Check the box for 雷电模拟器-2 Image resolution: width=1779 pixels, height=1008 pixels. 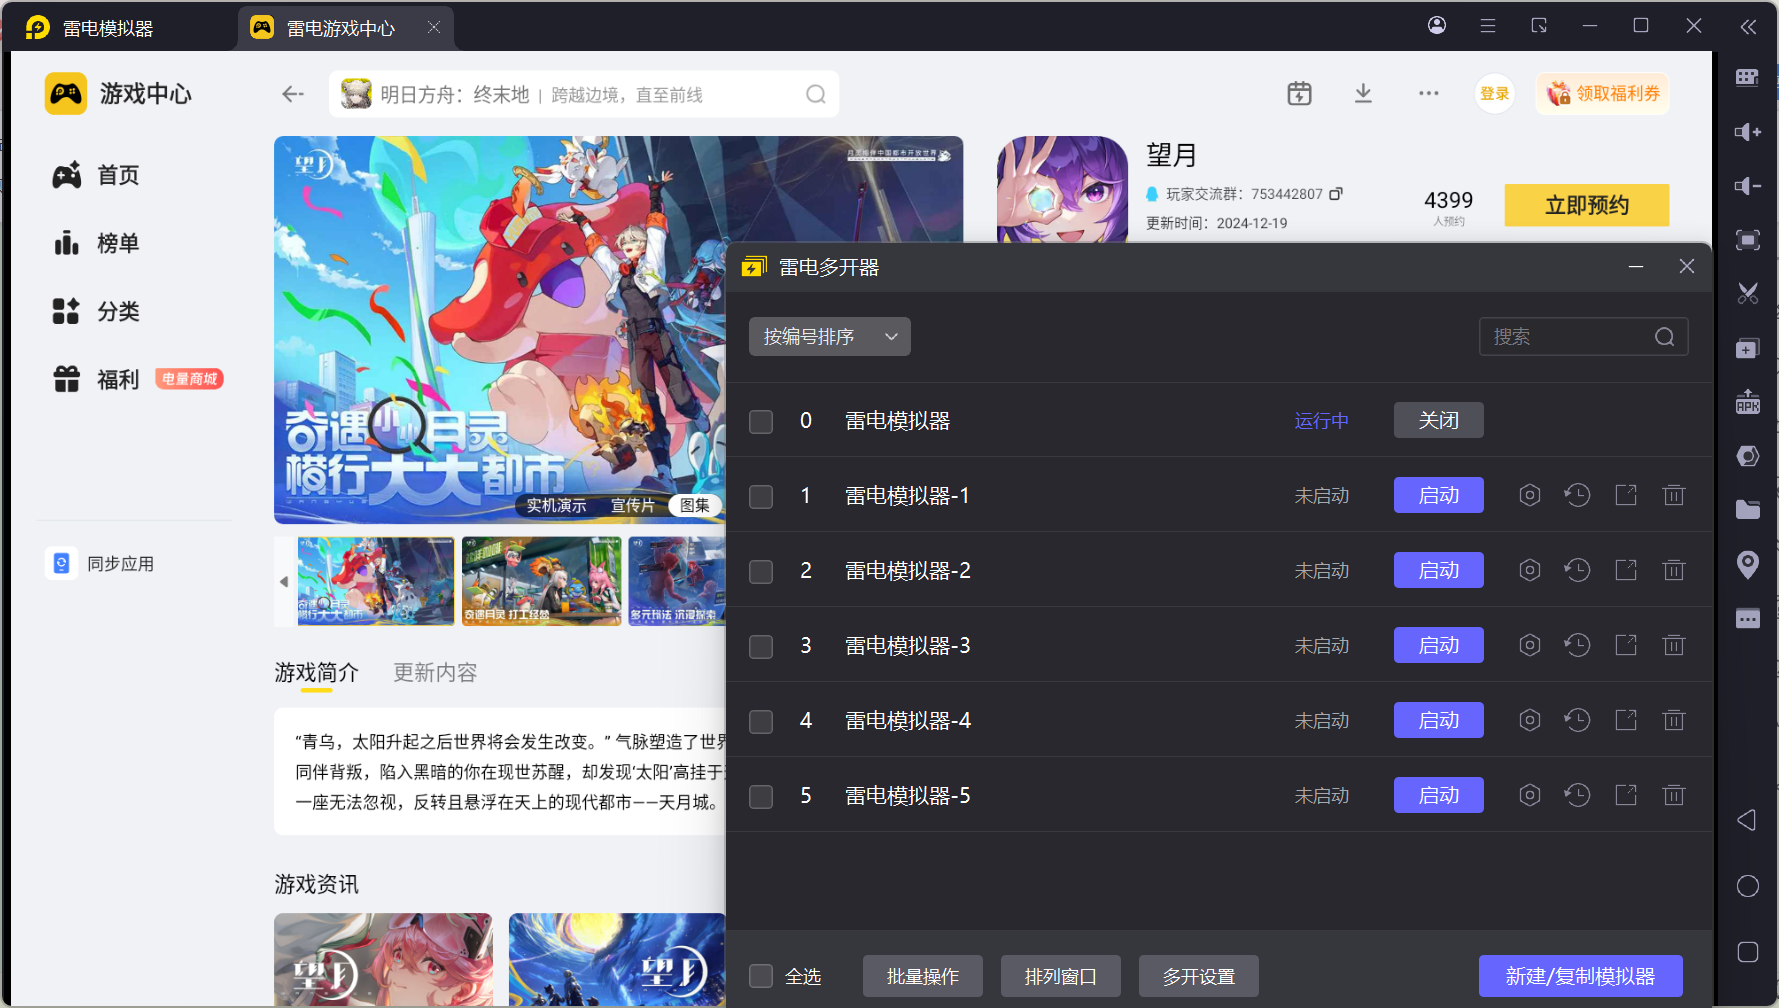[761, 571]
